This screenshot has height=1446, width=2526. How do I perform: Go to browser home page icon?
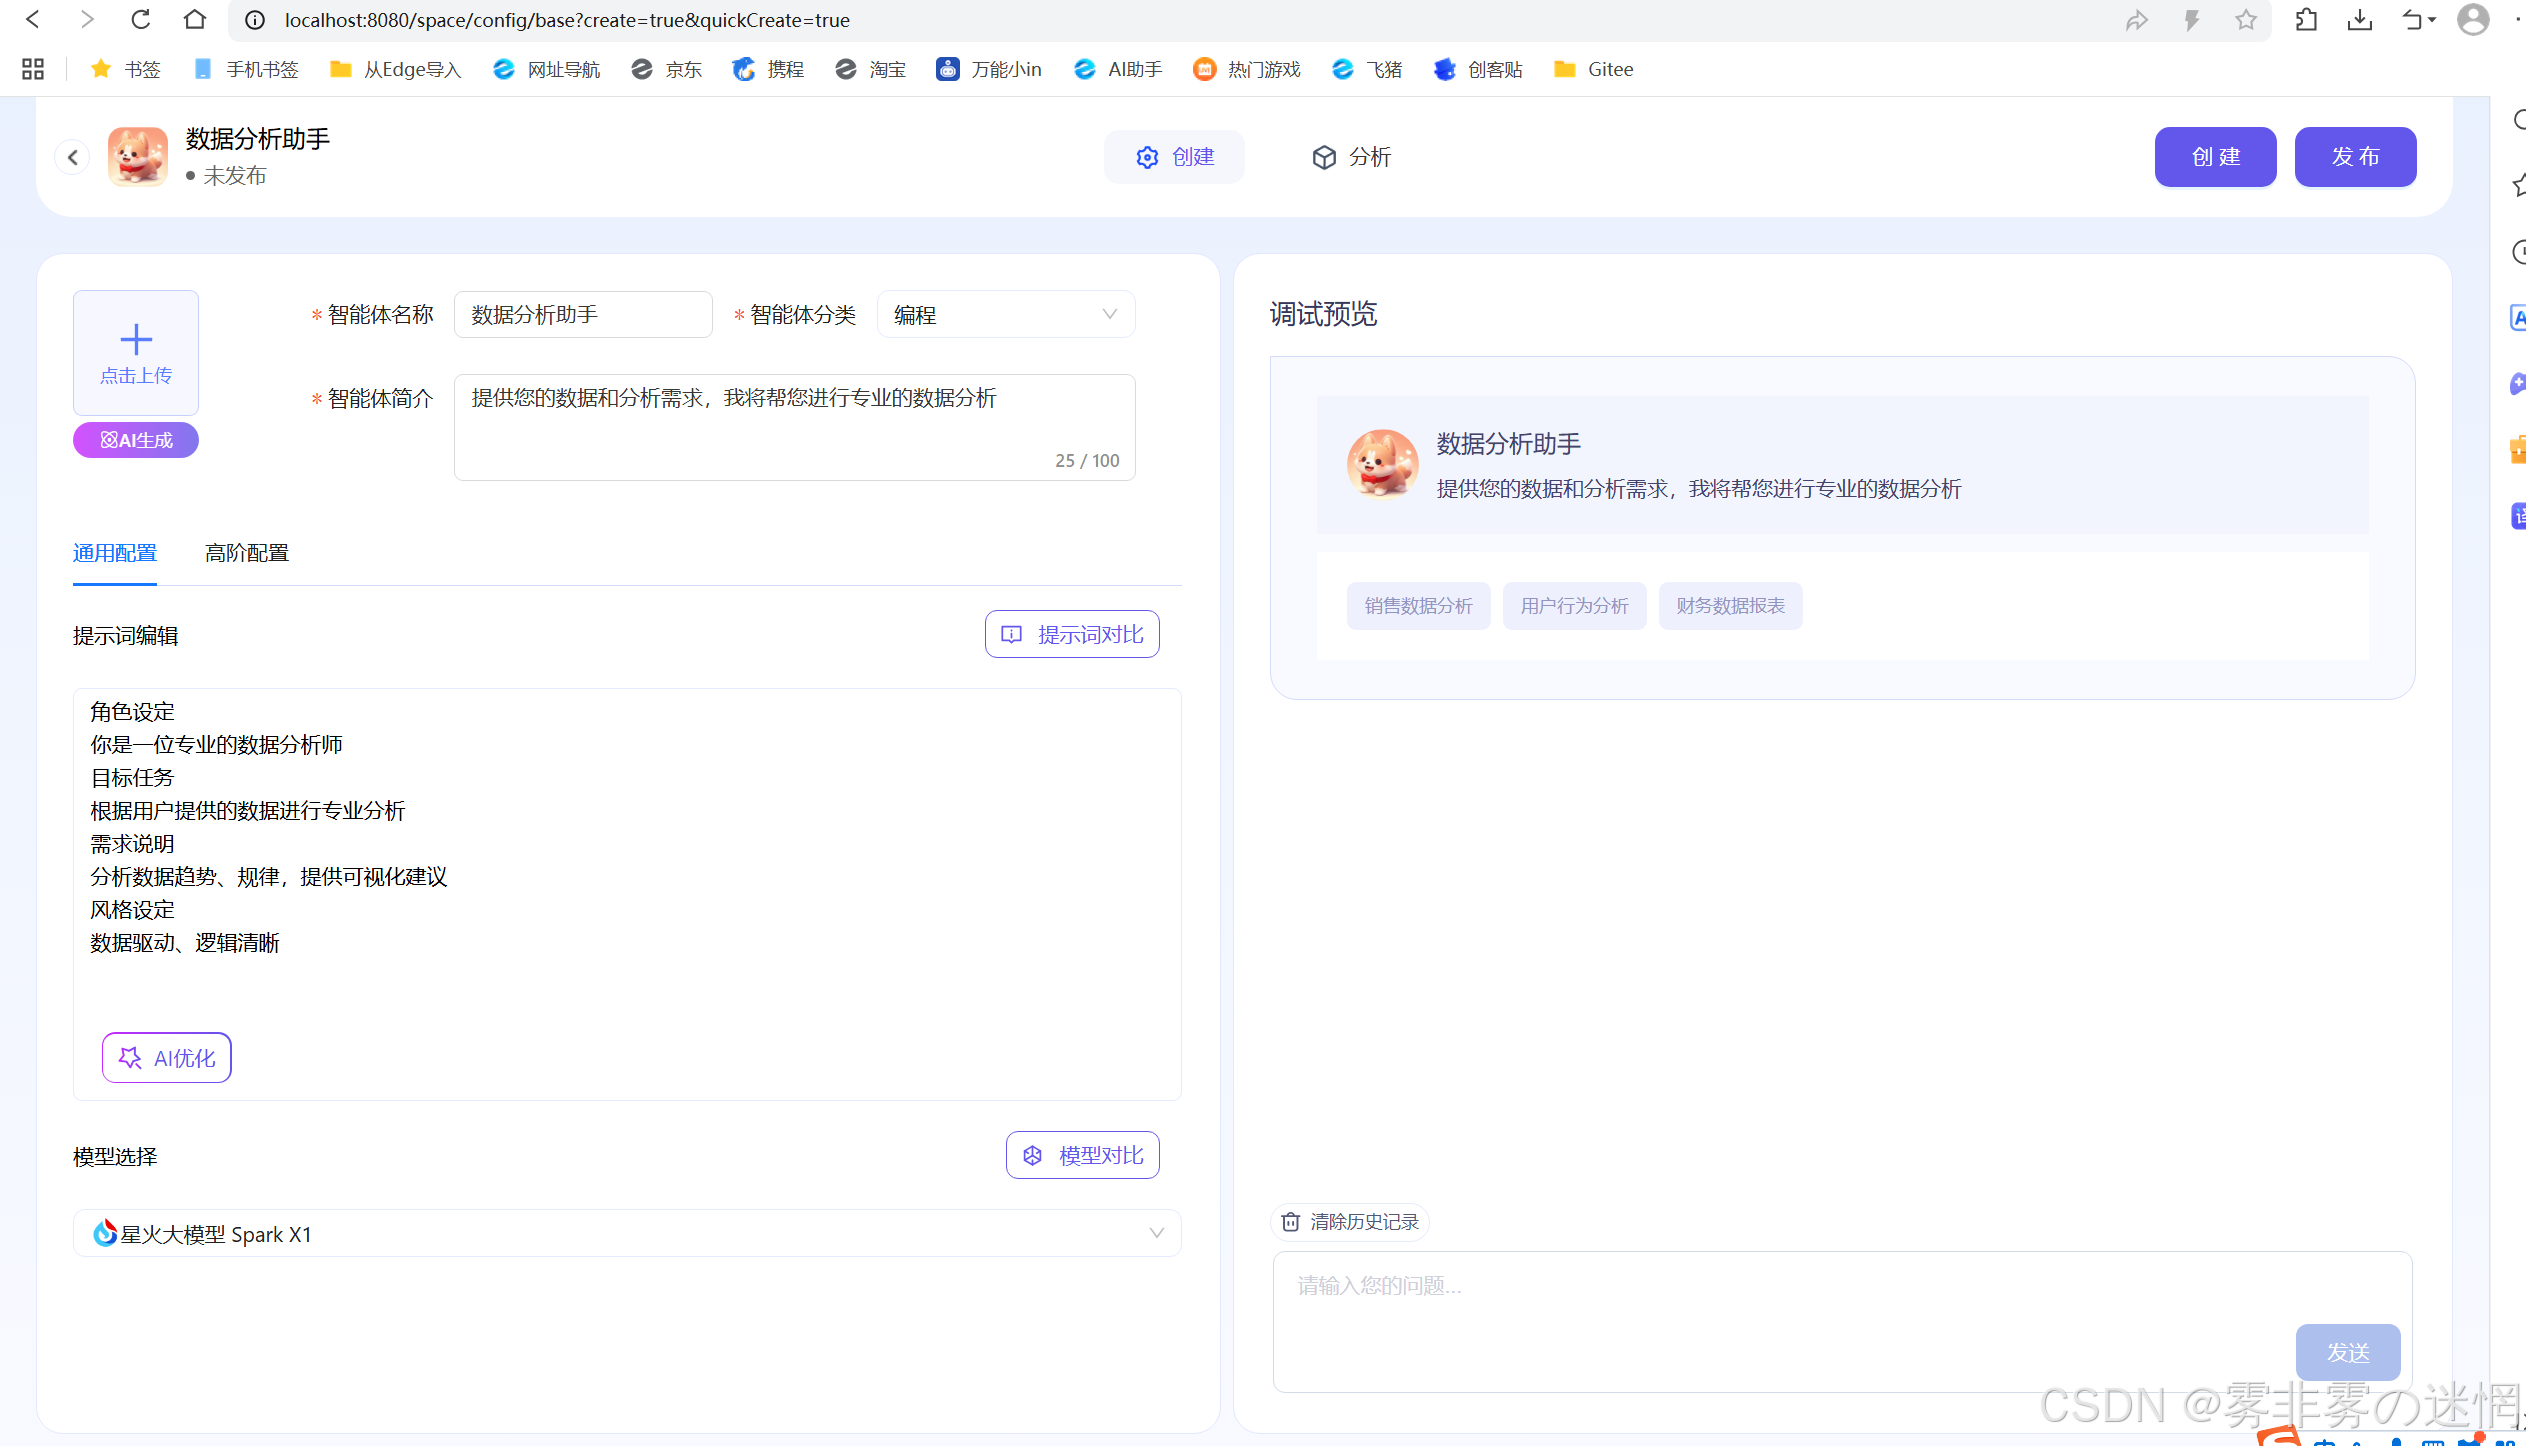tap(195, 20)
